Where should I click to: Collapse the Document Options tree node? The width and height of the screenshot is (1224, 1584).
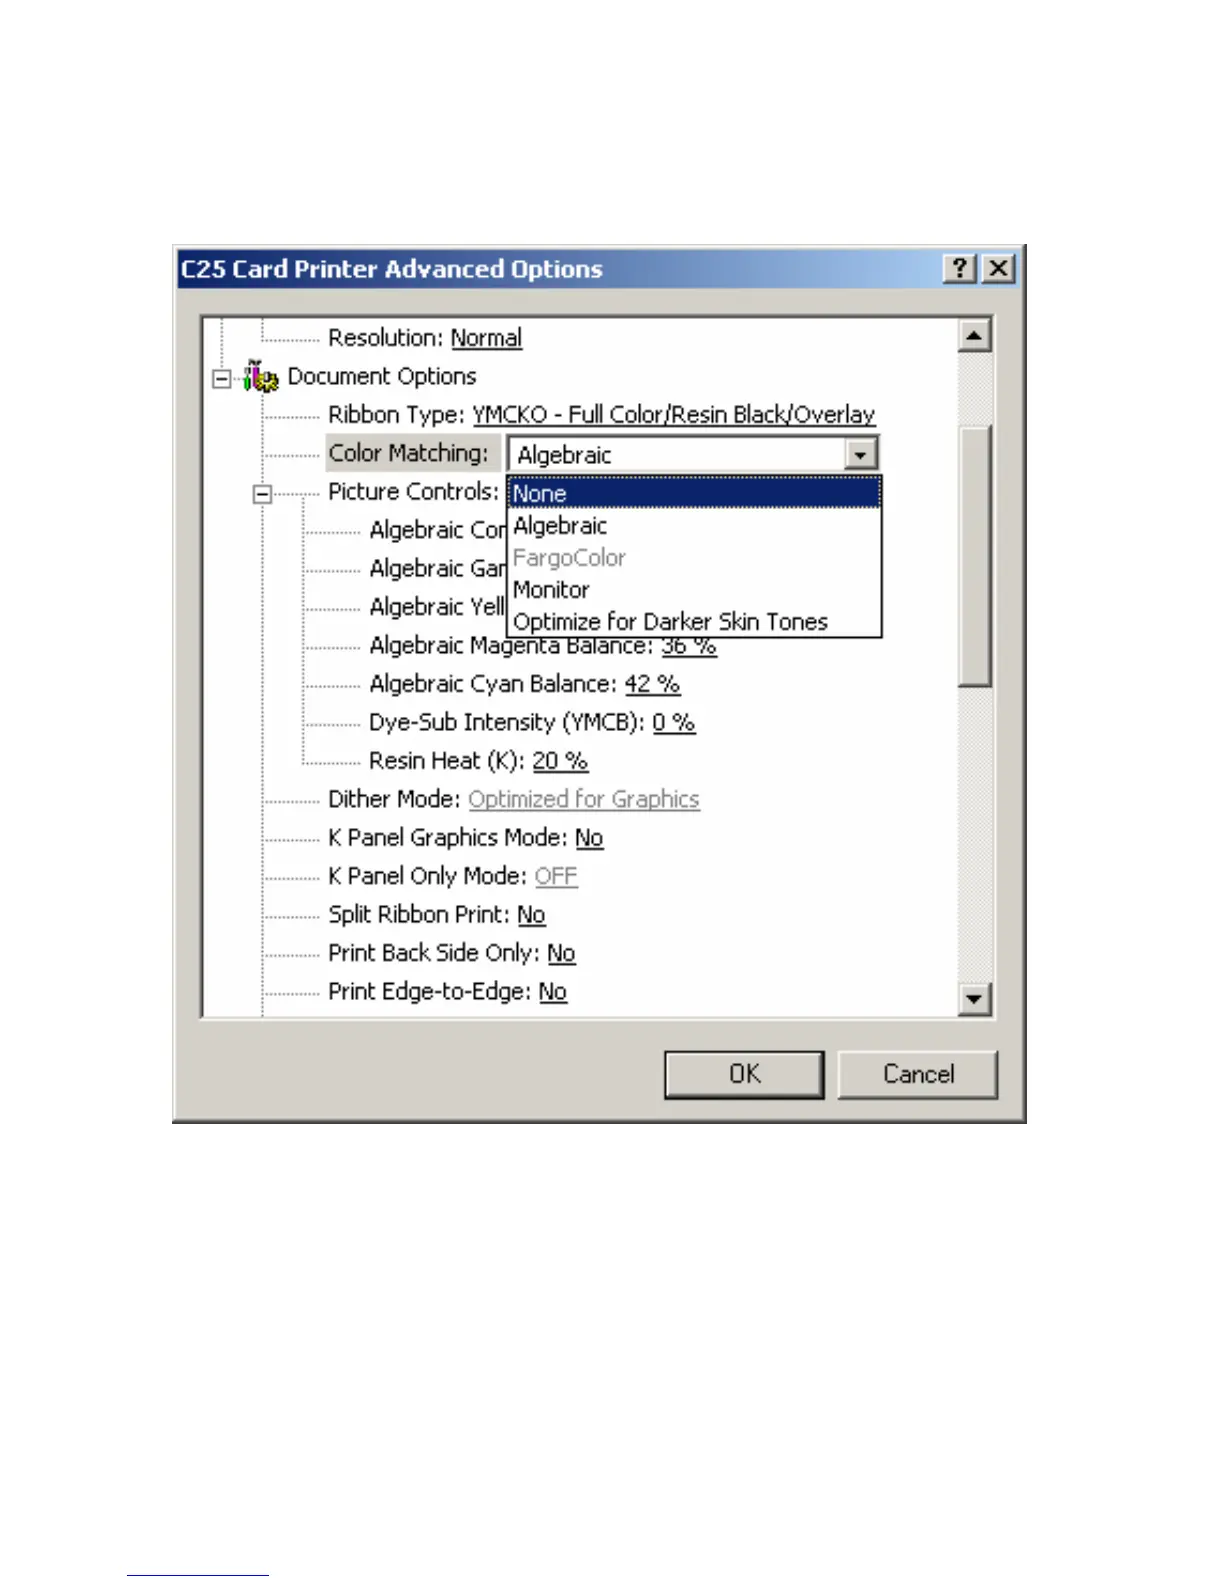tap(222, 378)
